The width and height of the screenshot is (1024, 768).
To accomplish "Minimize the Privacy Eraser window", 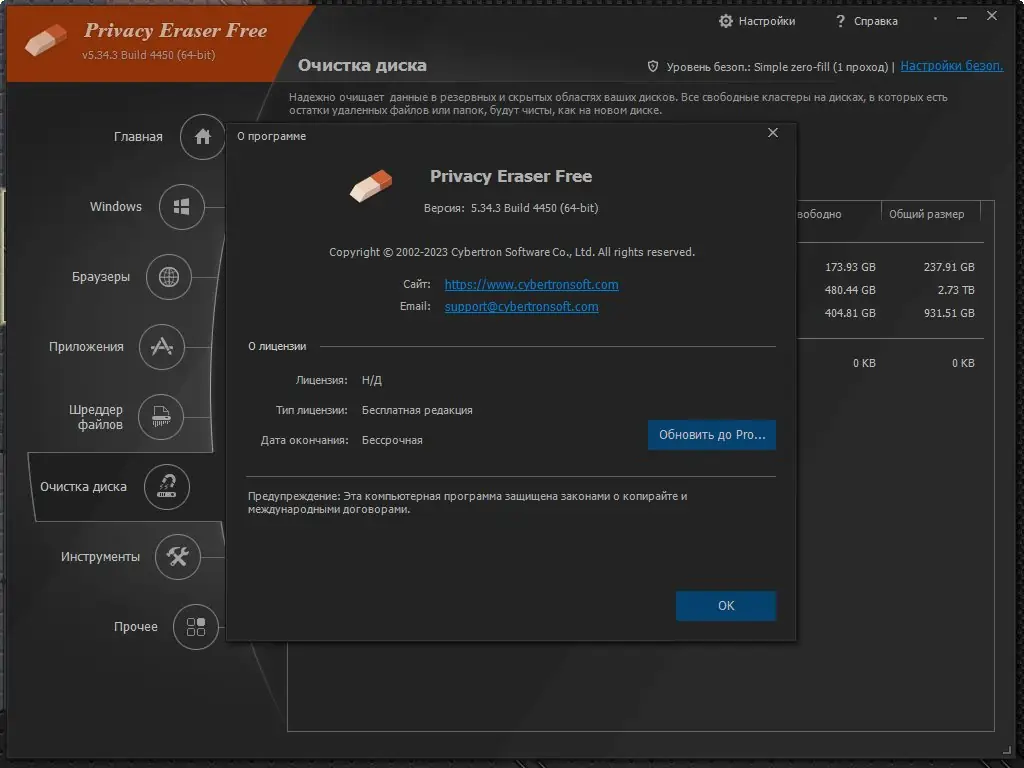I will (962, 18).
